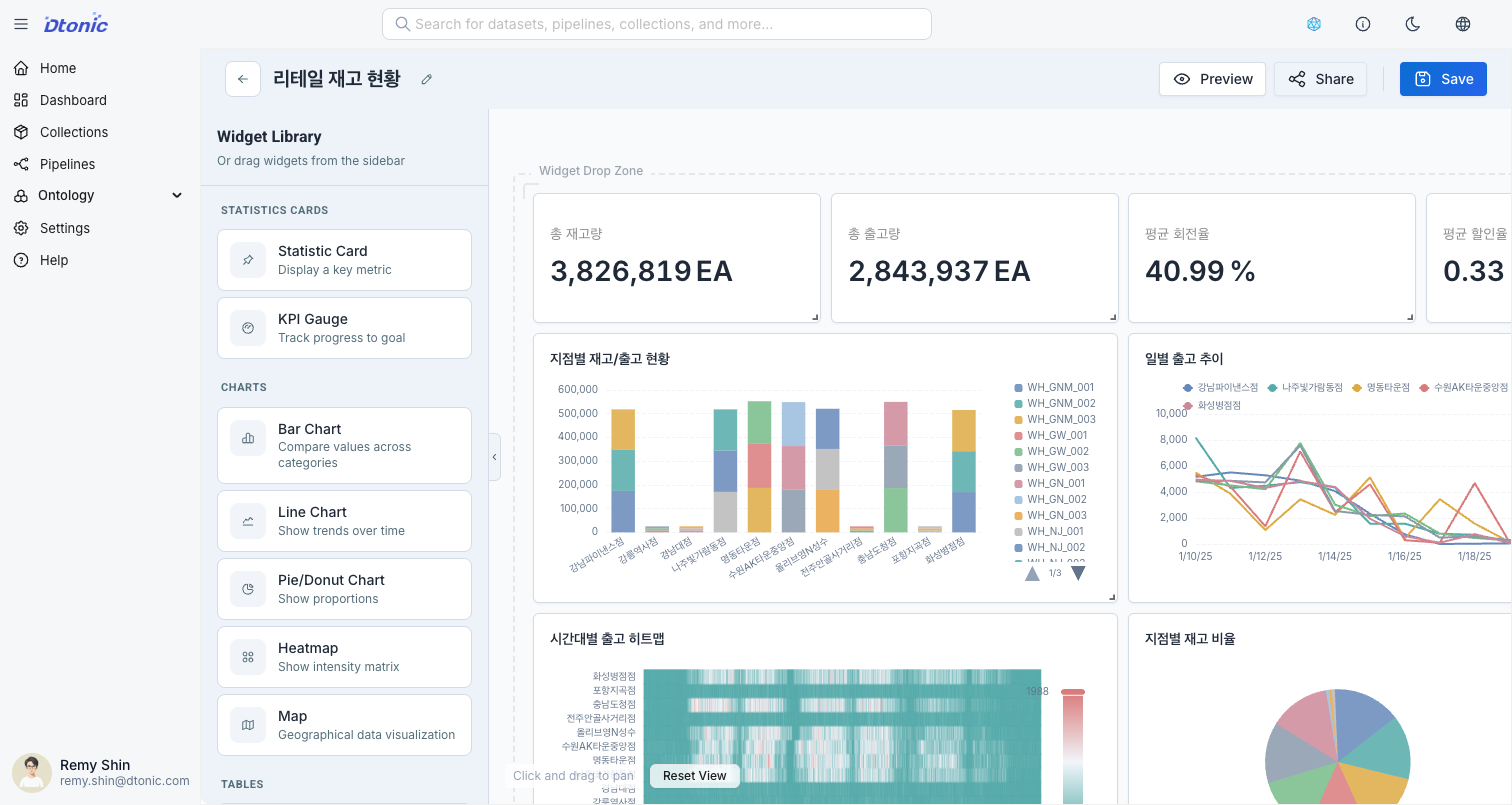
Task: Toggle WH_NJ_001 legend series
Action: coord(1049,531)
